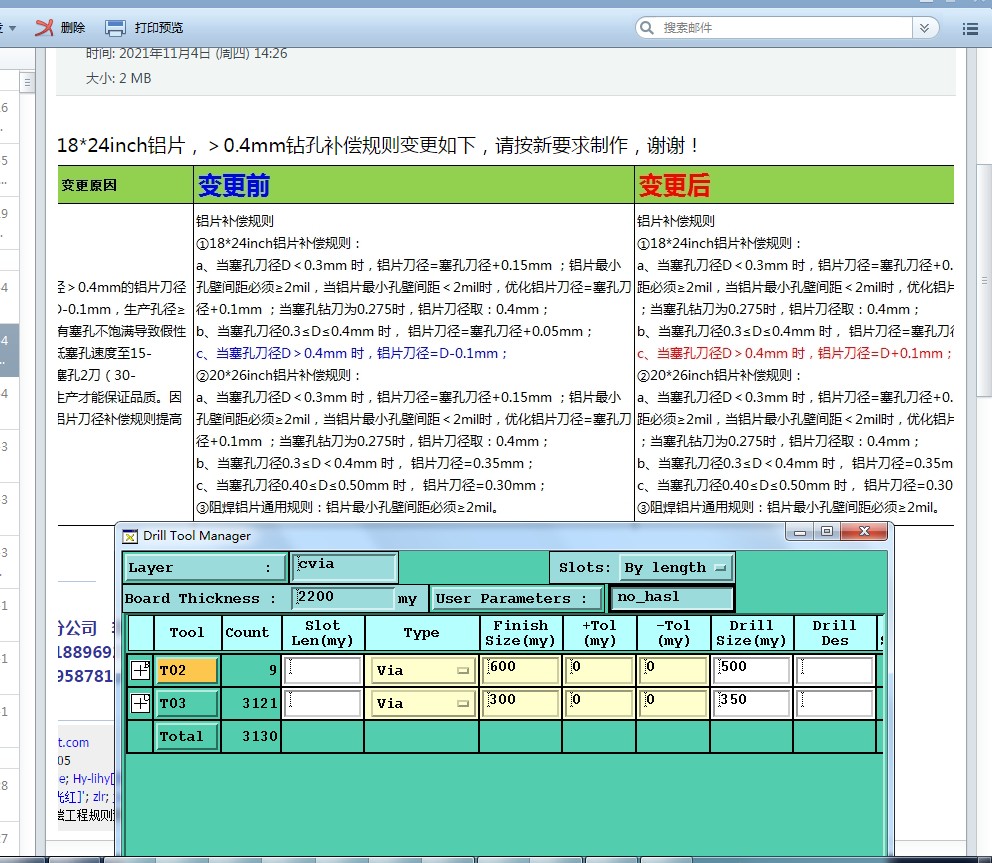The height and width of the screenshot is (863, 992).
Task: Select the T02 tool button
Action: [187, 670]
